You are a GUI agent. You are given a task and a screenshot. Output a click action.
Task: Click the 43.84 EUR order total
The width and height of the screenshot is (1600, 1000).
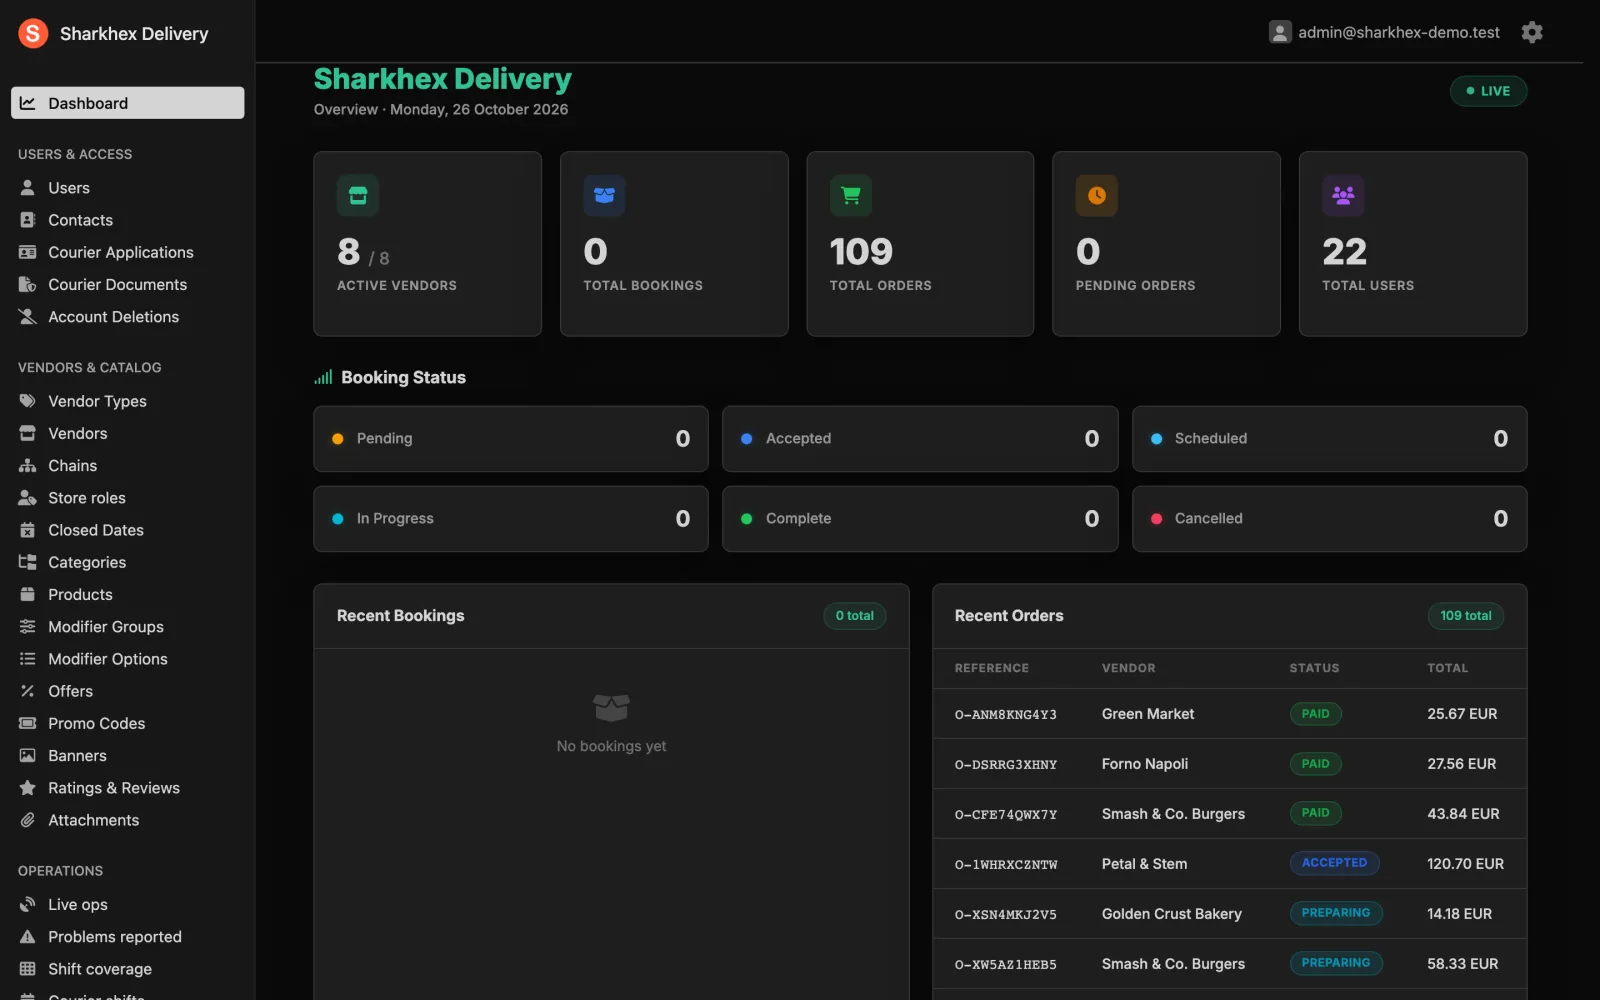click(1463, 814)
